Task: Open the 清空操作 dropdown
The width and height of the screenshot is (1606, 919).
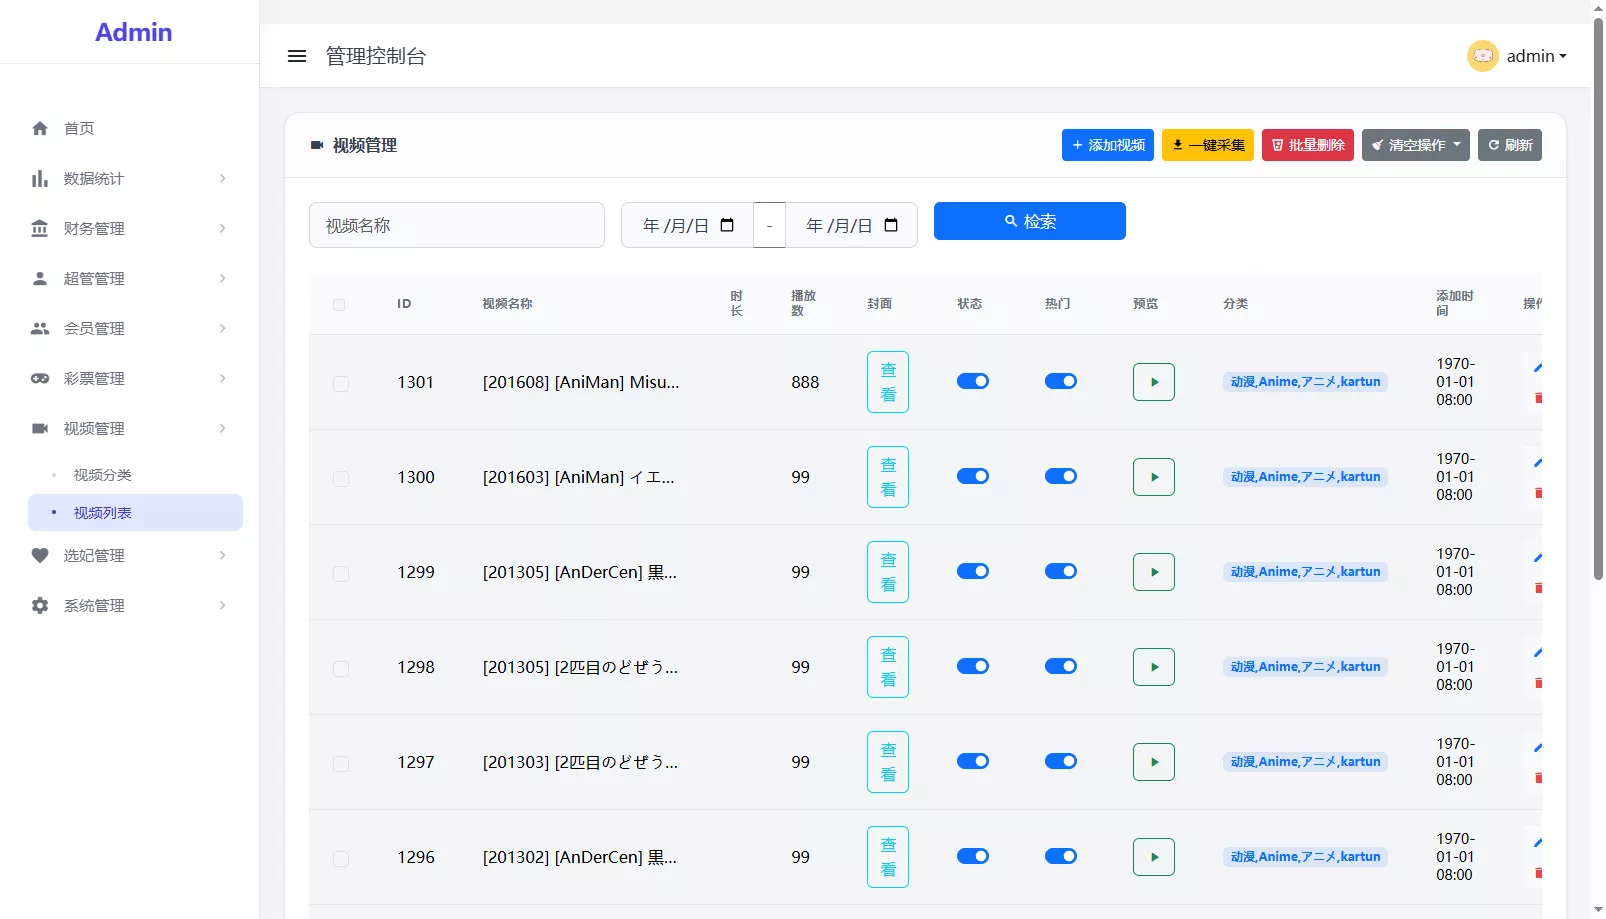Action: click(1415, 145)
